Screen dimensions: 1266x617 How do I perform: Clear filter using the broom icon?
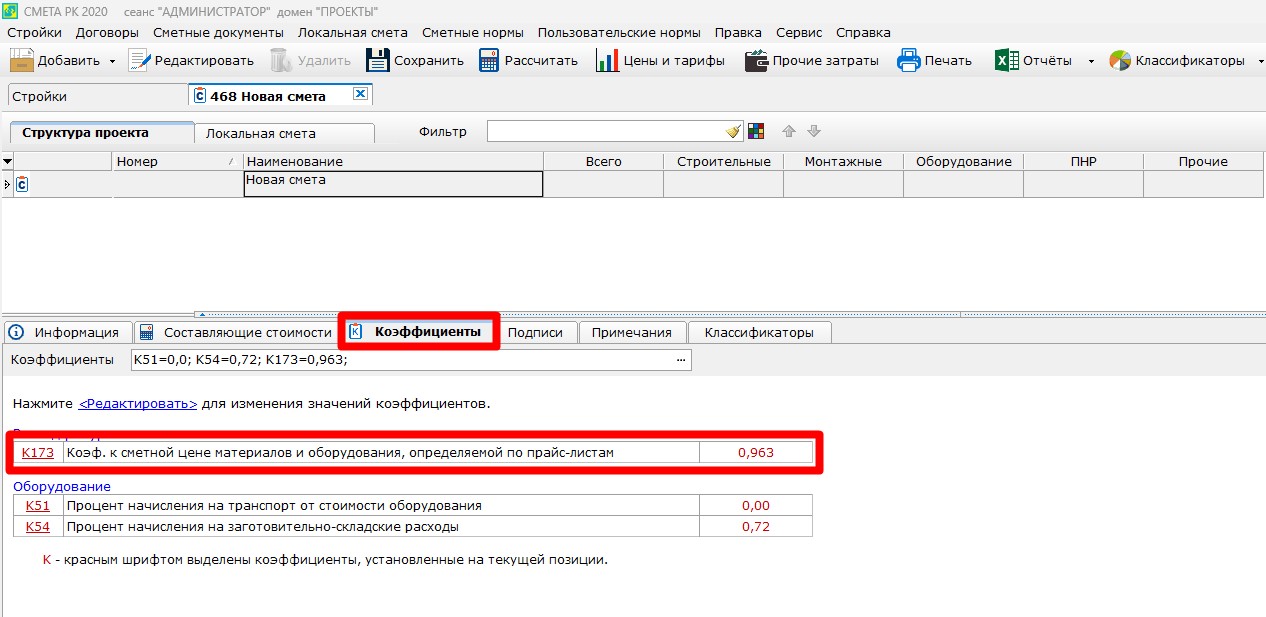coord(733,132)
